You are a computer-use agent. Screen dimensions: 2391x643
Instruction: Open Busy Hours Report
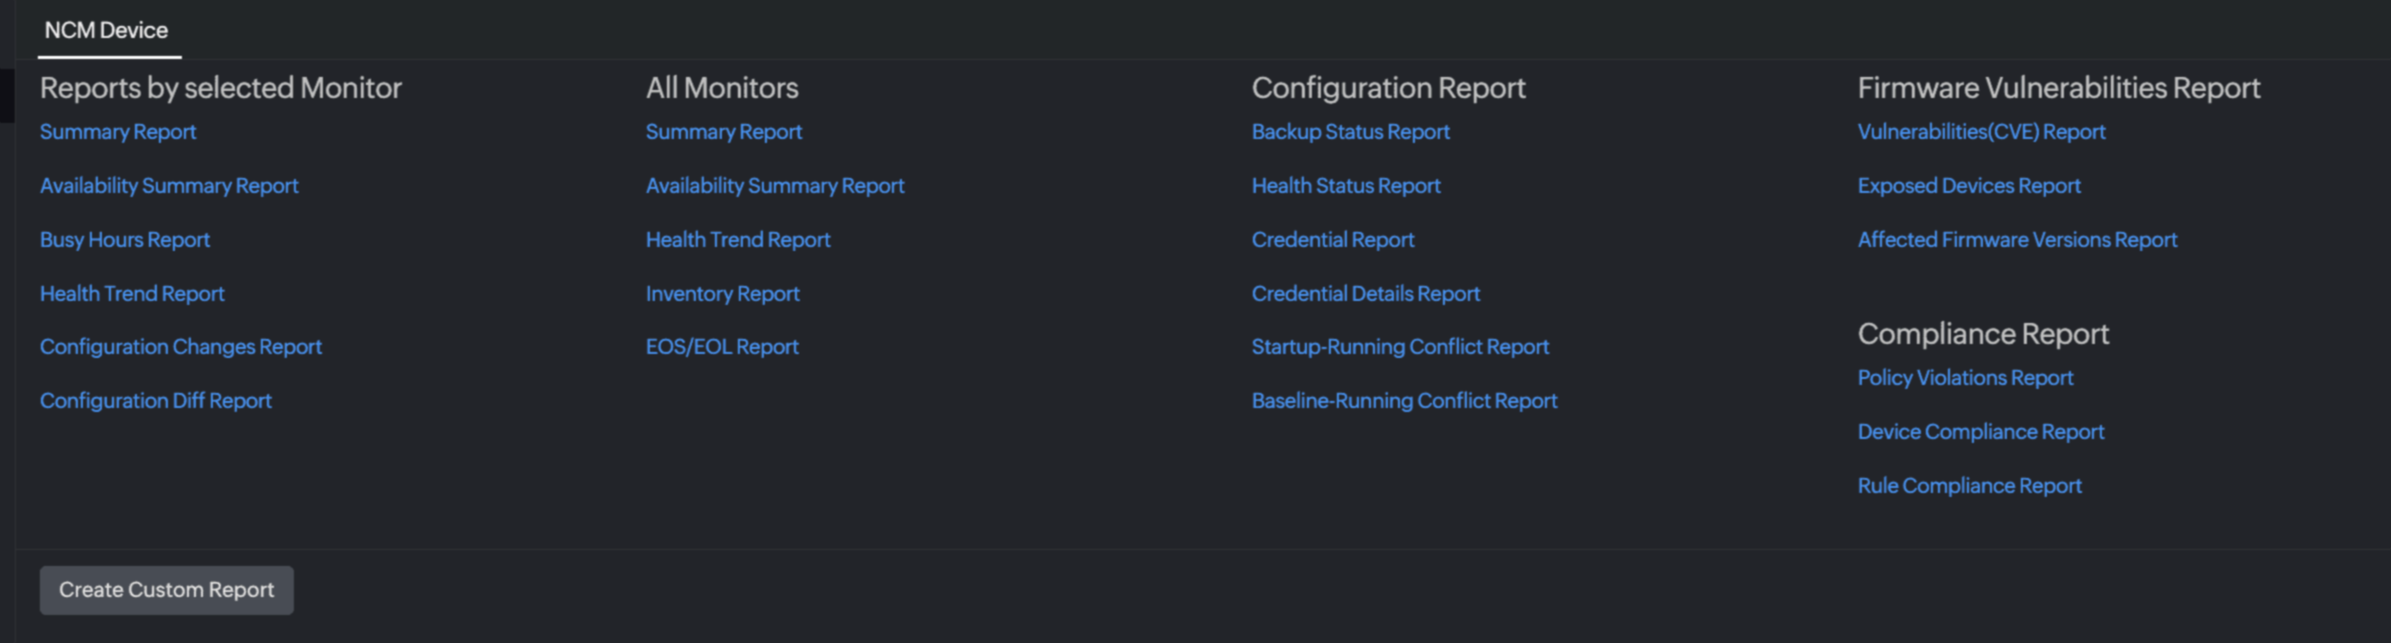[x=125, y=240]
